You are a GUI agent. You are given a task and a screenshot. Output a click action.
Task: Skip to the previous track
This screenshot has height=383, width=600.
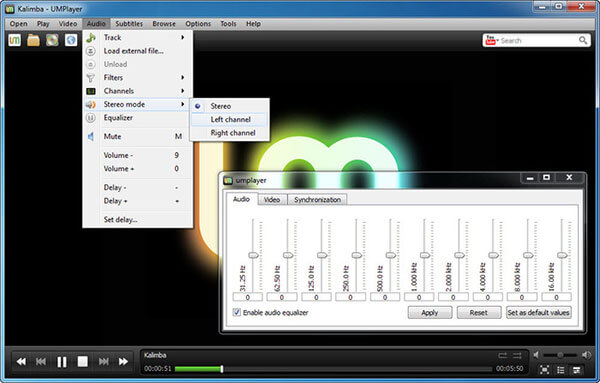(x=41, y=361)
